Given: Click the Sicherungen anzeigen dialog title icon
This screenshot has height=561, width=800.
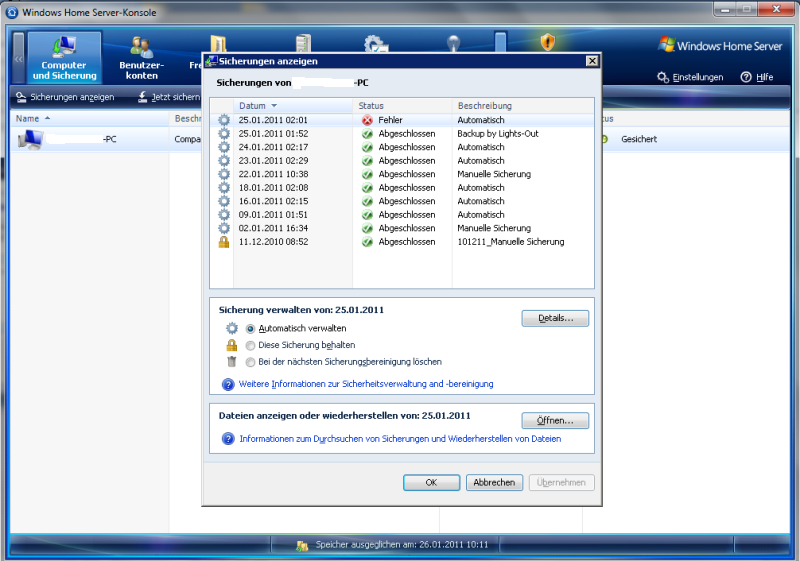Looking at the screenshot, I should 211,61.
